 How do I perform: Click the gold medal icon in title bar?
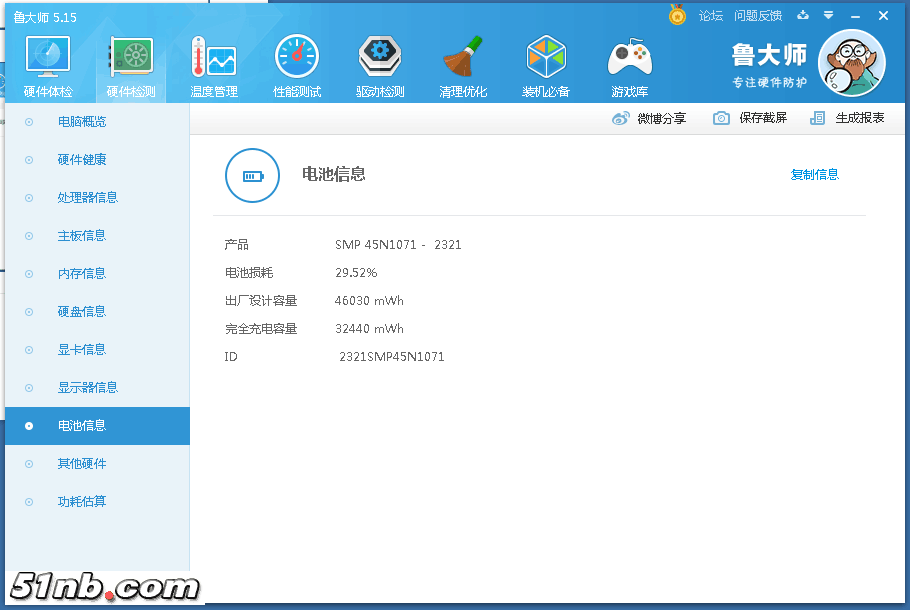pos(677,15)
